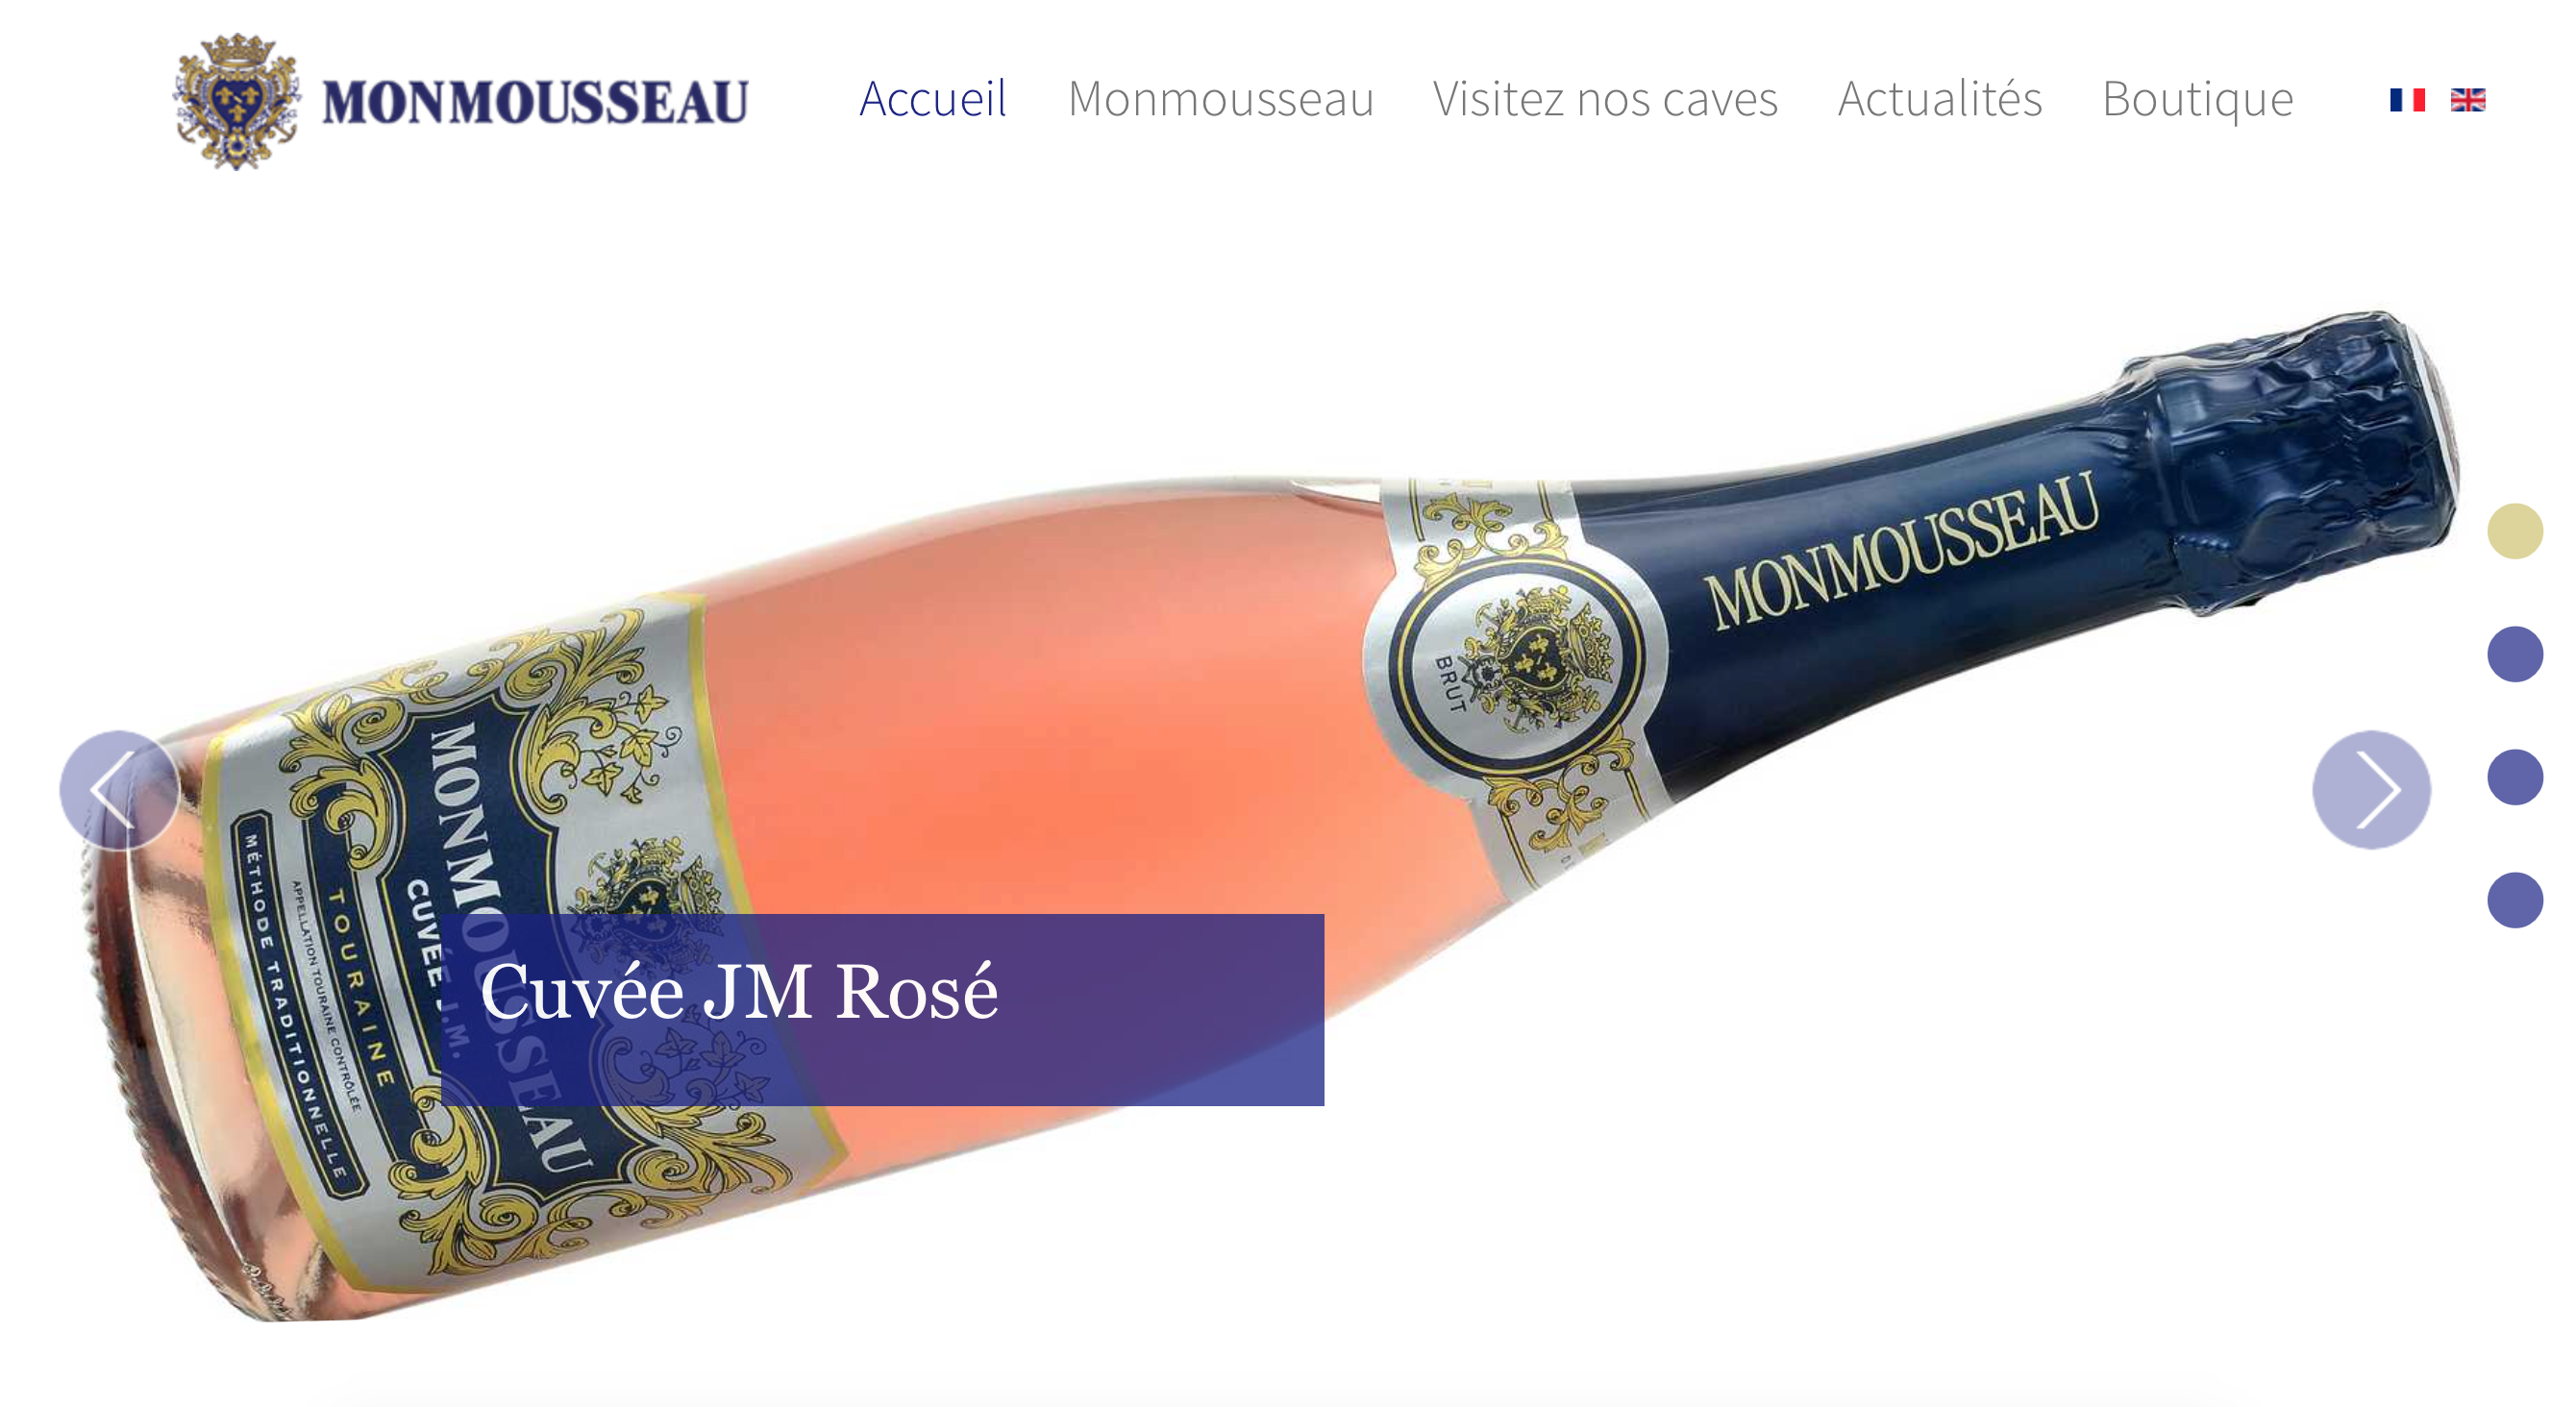
Task: Open the Accueil menu item
Action: click(932, 99)
